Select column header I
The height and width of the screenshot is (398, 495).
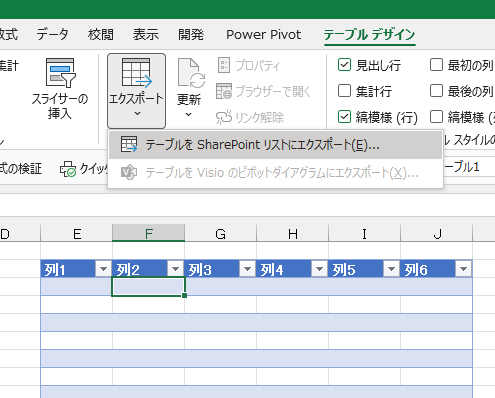364,233
